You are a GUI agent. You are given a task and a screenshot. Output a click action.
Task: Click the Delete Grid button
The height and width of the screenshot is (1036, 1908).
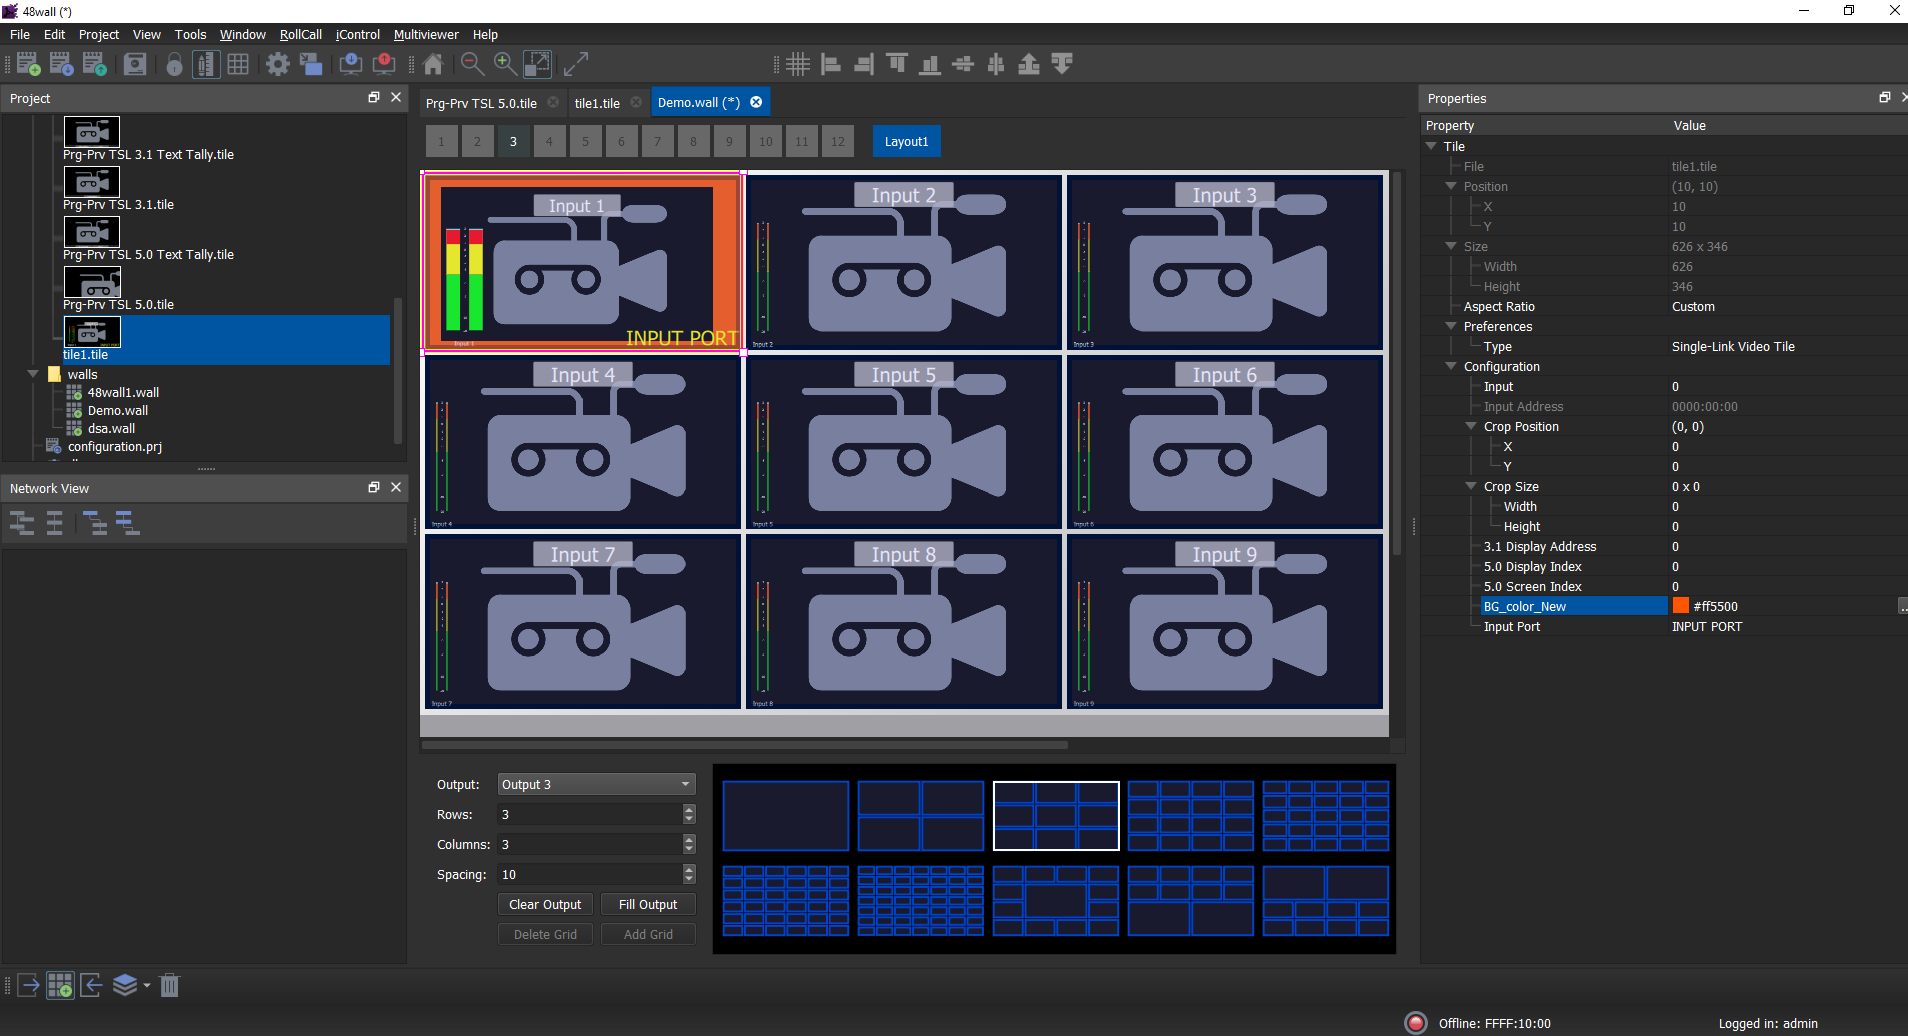point(545,934)
